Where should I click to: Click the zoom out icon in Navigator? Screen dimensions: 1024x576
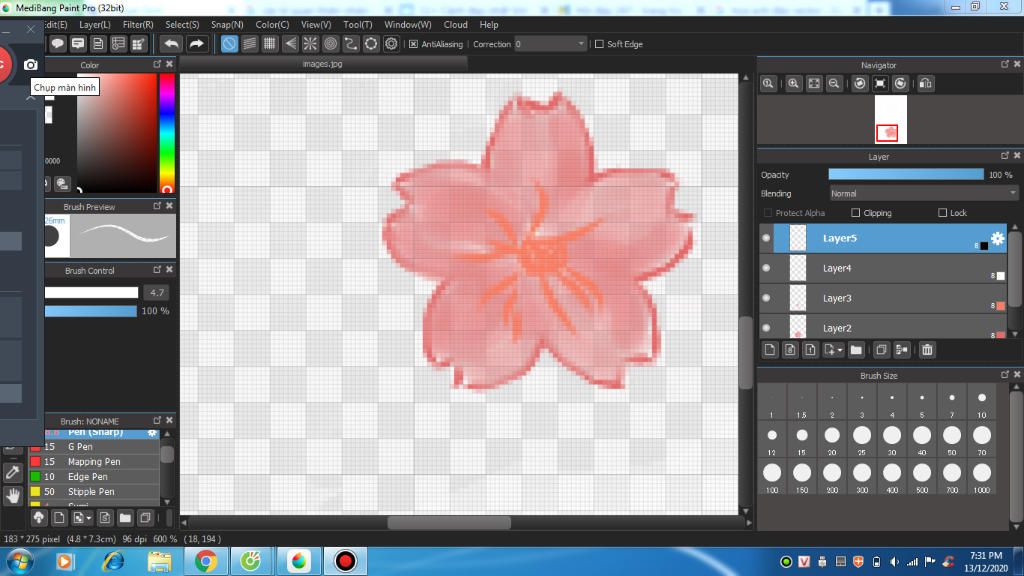pos(834,84)
